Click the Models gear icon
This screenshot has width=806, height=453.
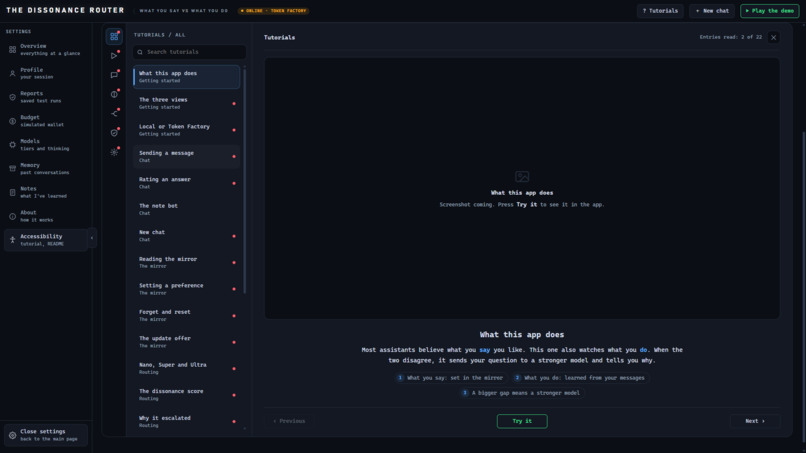(12, 145)
